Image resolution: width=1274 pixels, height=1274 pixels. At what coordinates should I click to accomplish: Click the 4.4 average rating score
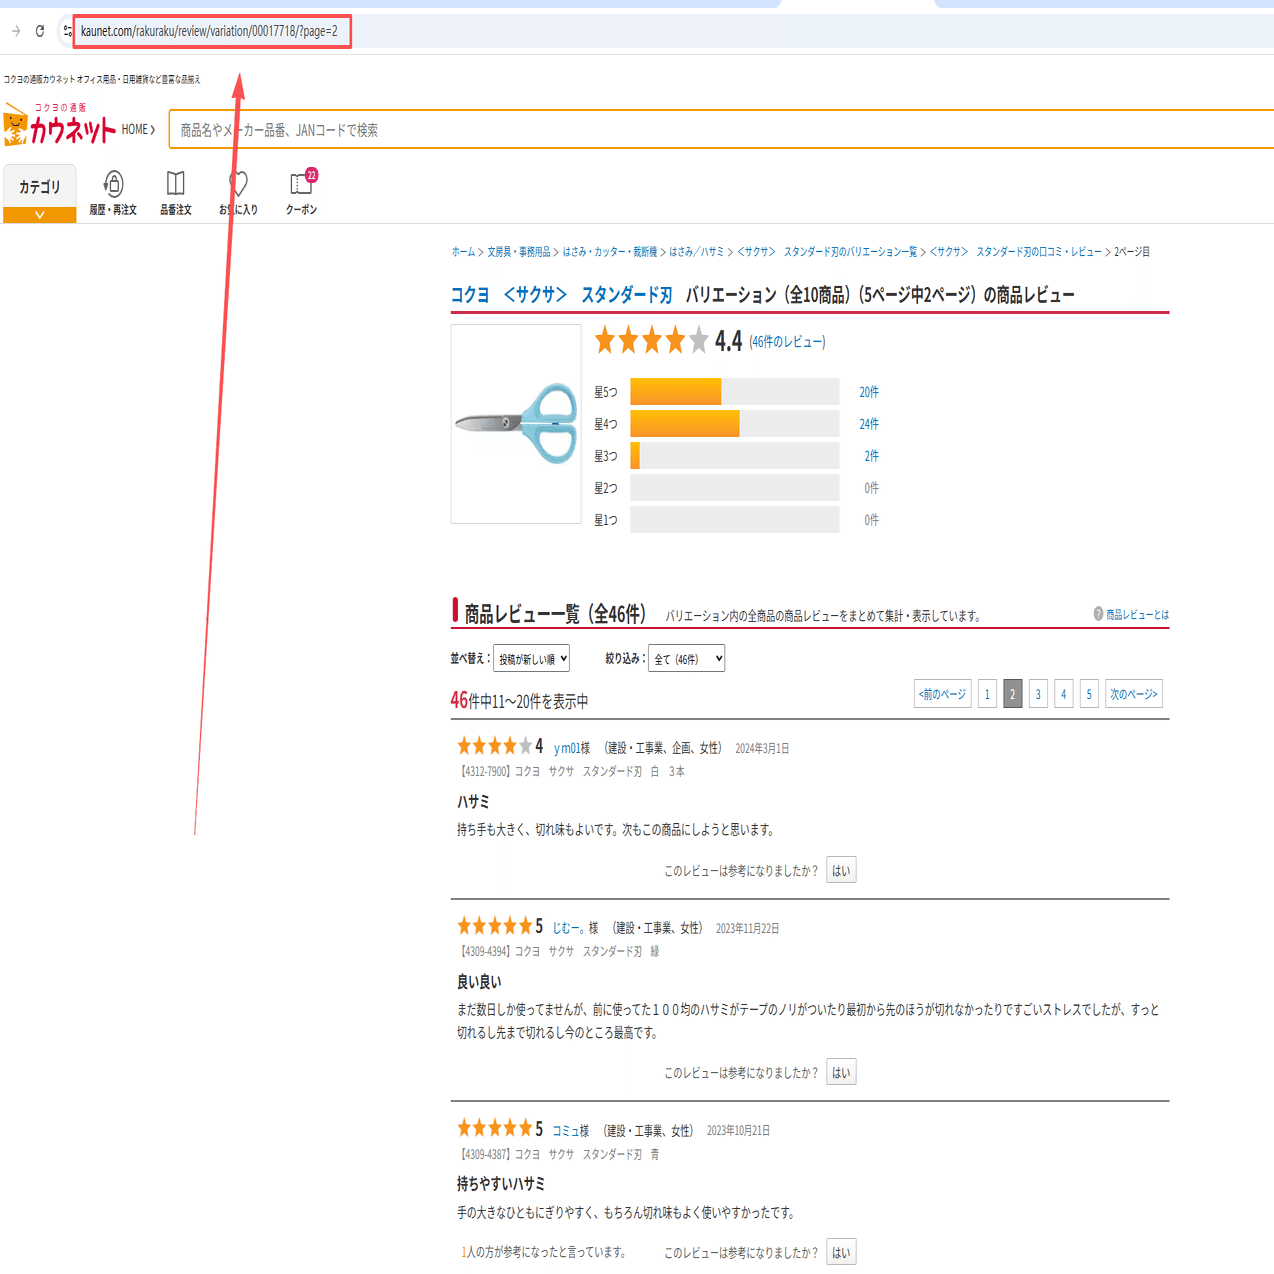pyautogui.click(x=729, y=341)
